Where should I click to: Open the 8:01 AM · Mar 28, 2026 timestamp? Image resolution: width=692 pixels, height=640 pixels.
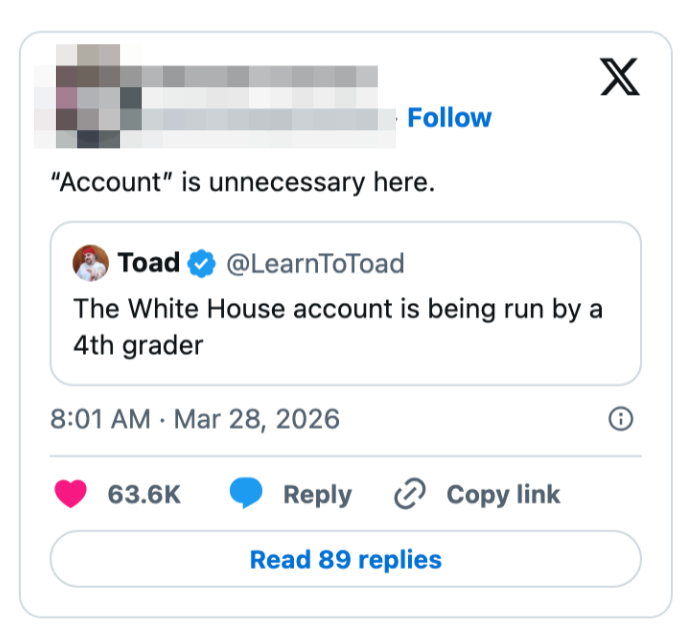(195, 419)
